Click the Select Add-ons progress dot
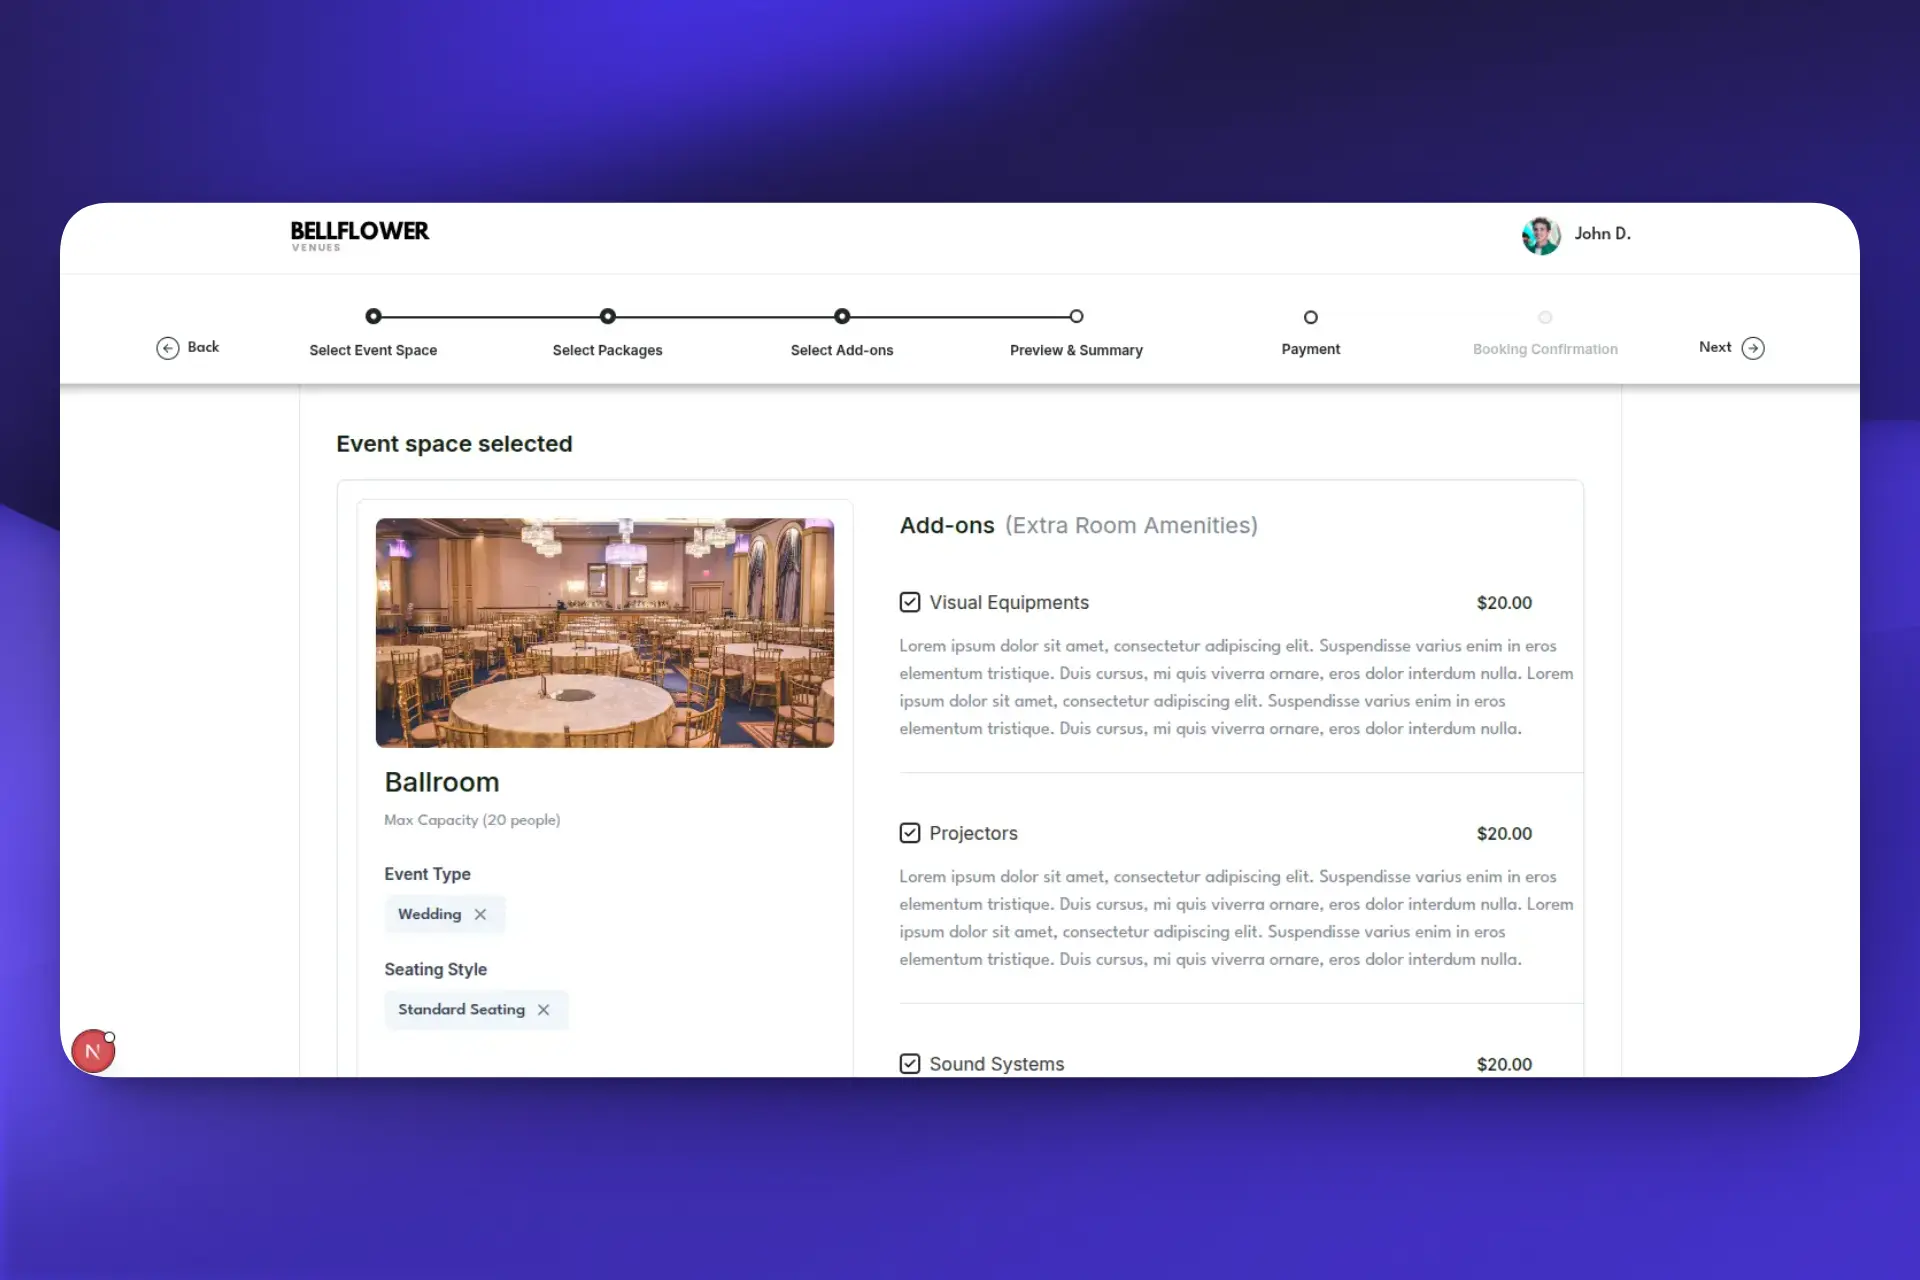1920x1280 pixels. pyautogui.click(x=842, y=316)
